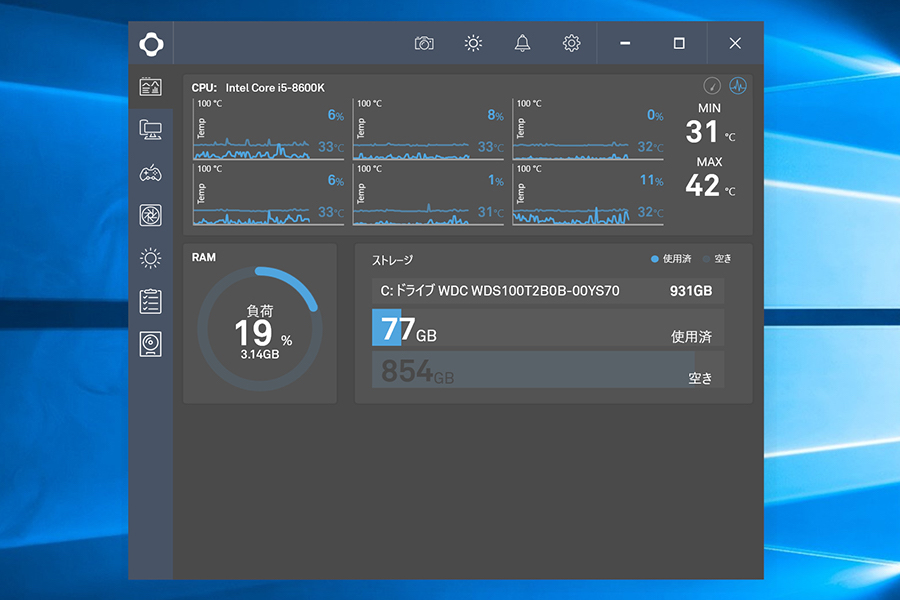The width and height of the screenshot is (900, 600).
Task: Click the ストレージ panel heading
Action: coord(392,260)
